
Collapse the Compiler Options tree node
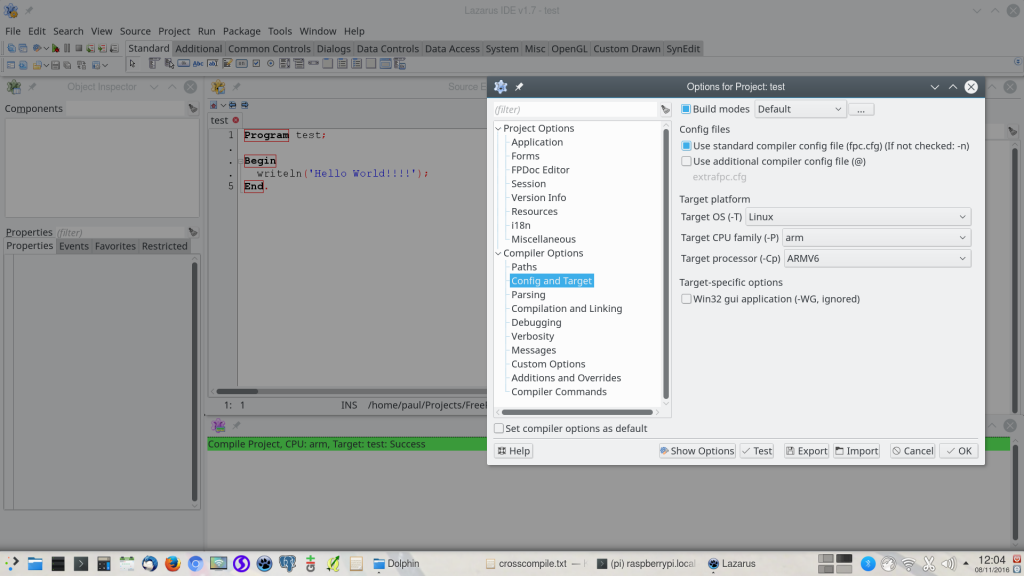(x=498, y=253)
